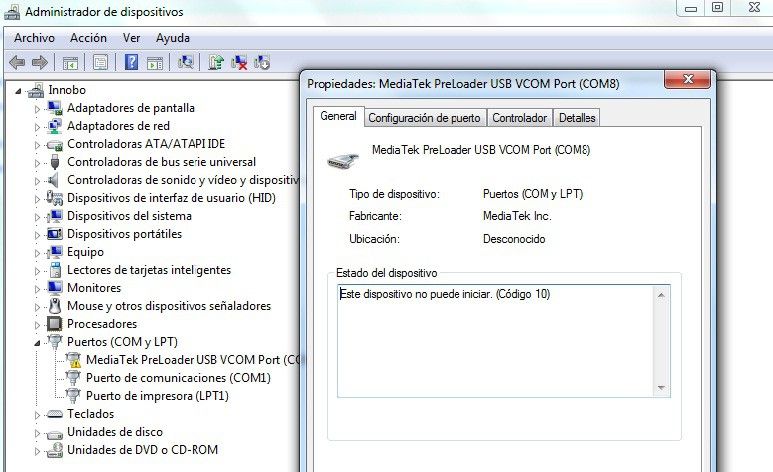Click the blue Help question mark icon

click(x=131, y=62)
